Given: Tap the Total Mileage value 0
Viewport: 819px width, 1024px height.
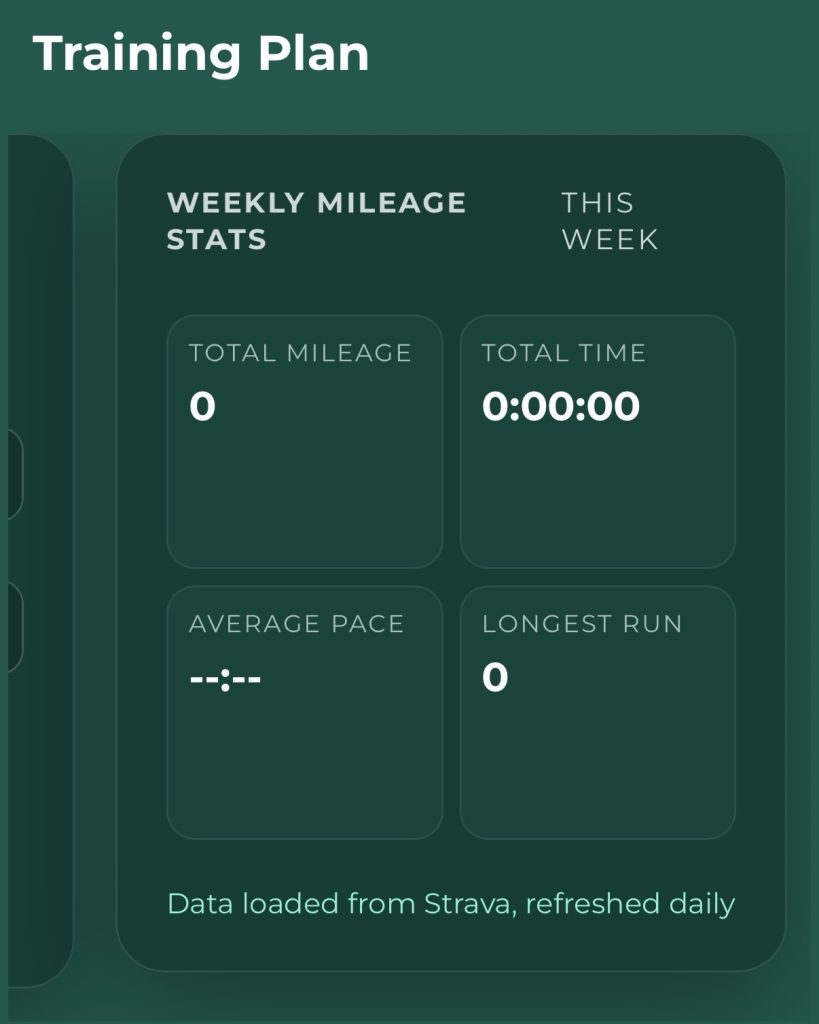Looking at the screenshot, I should coord(202,407).
